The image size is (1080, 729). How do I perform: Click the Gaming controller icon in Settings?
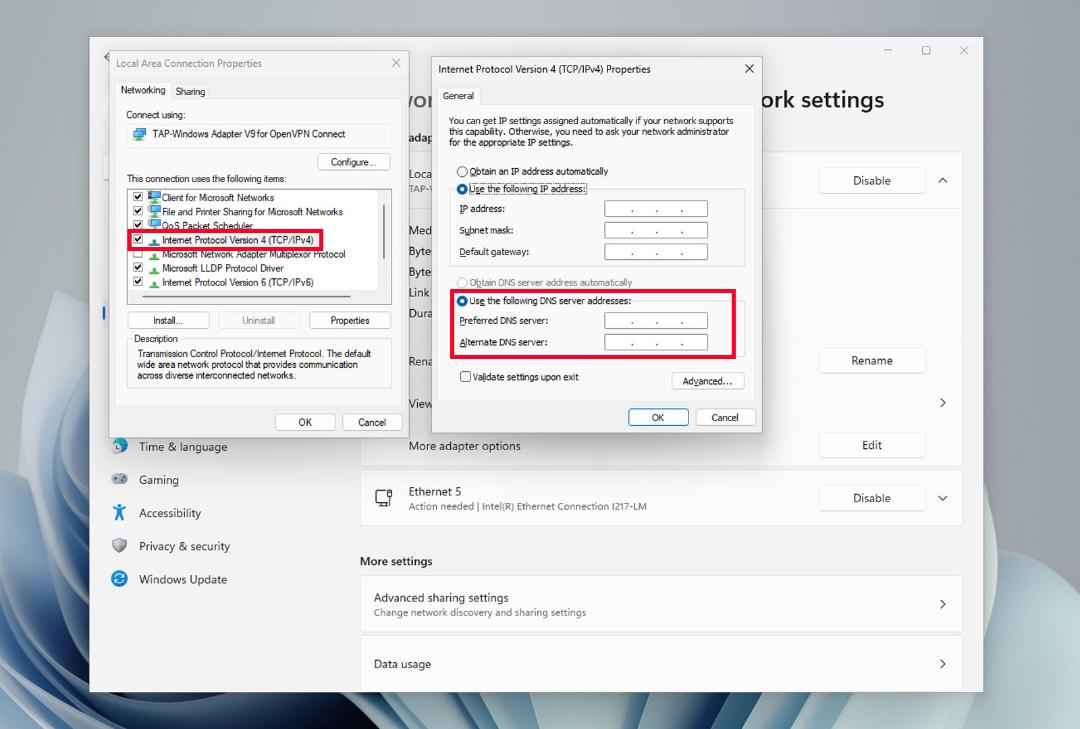[x=119, y=479]
